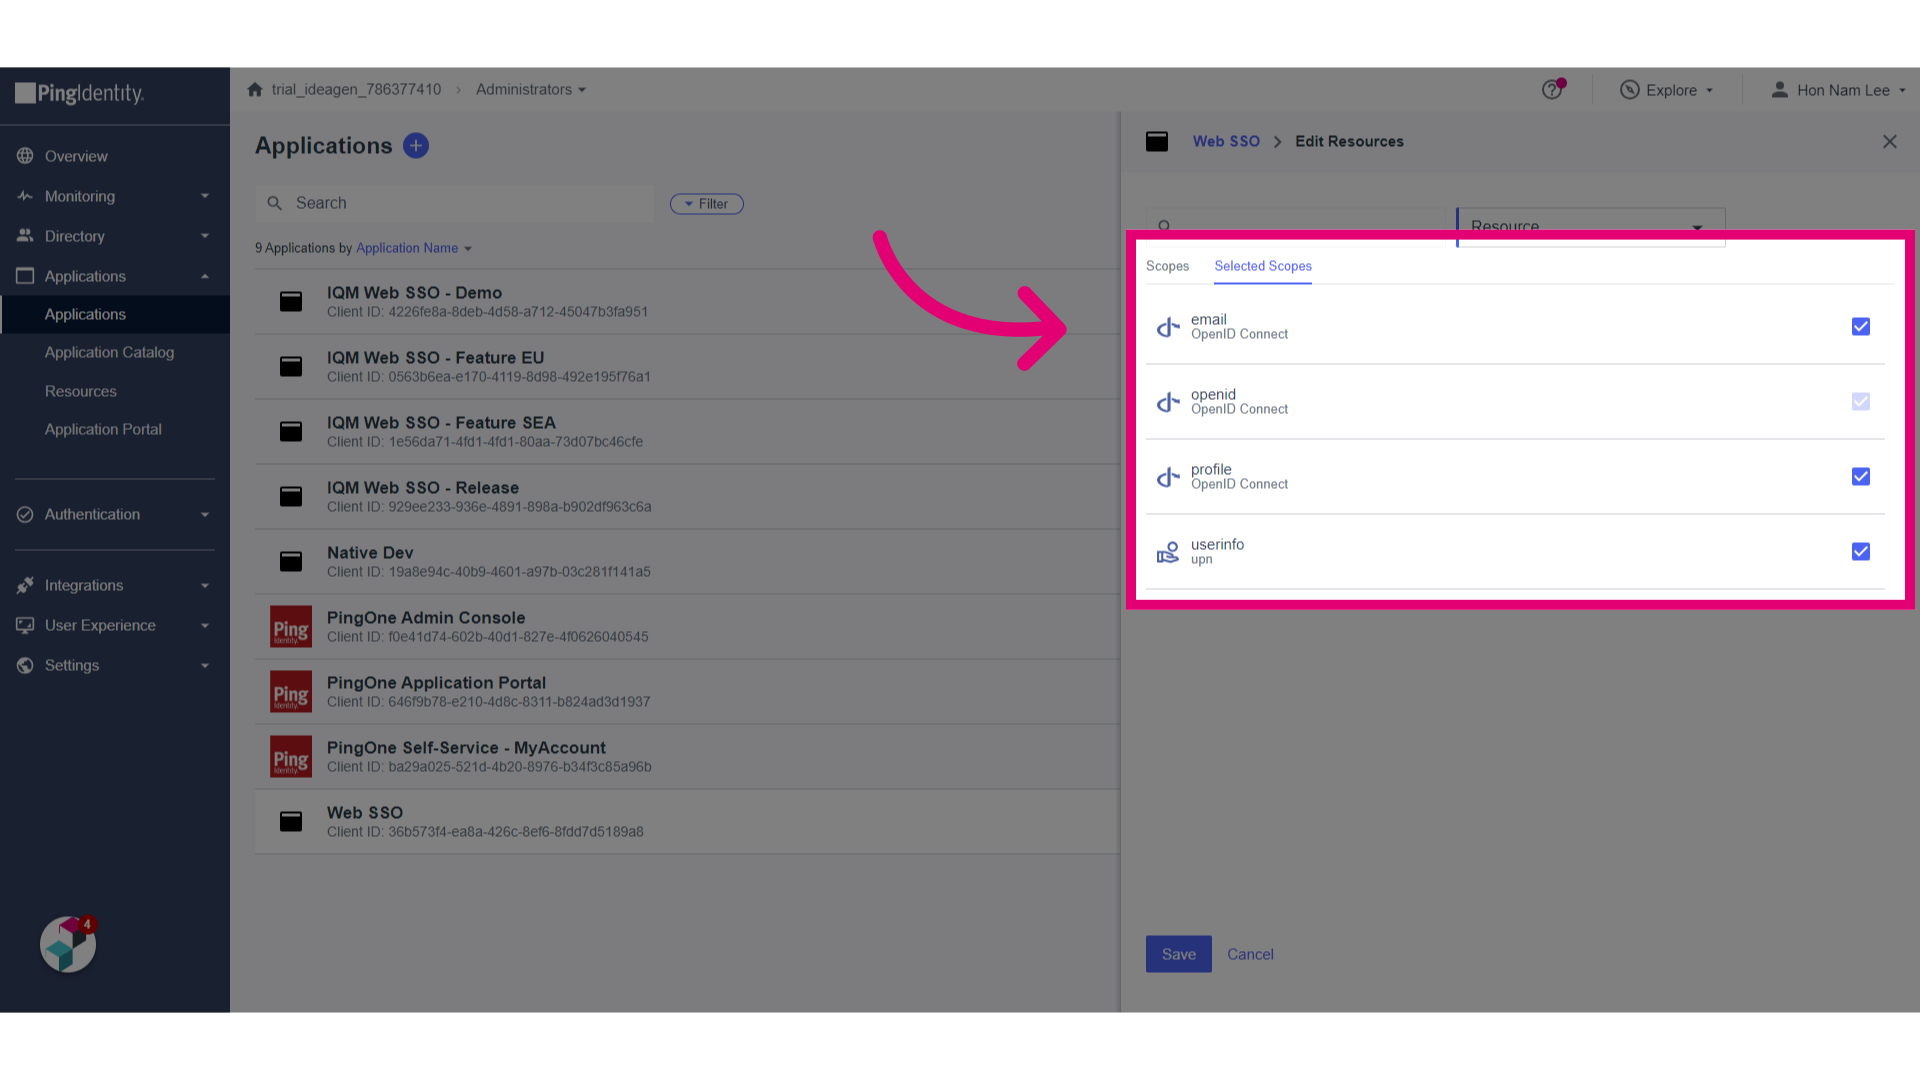Click the PingOne Admin Console Ping logo
The image size is (1920, 1080).
click(291, 627)
